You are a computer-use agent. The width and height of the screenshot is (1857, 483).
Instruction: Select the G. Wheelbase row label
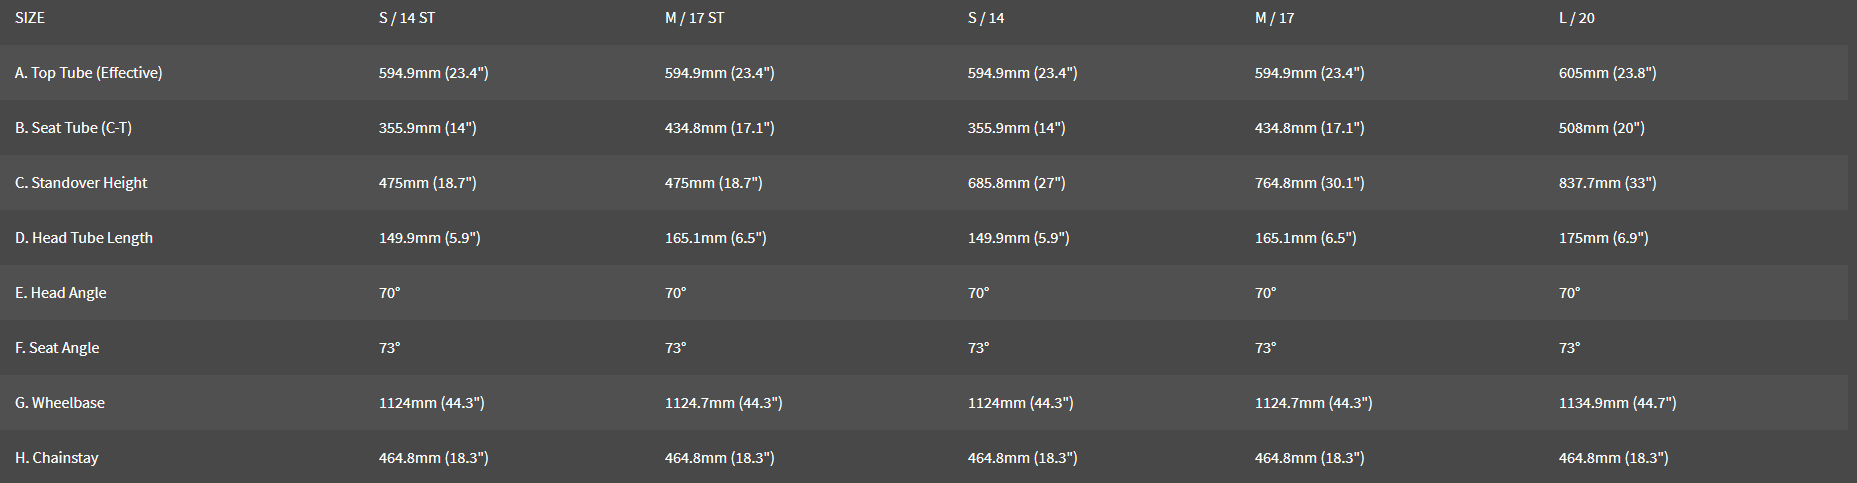[60, 403]
